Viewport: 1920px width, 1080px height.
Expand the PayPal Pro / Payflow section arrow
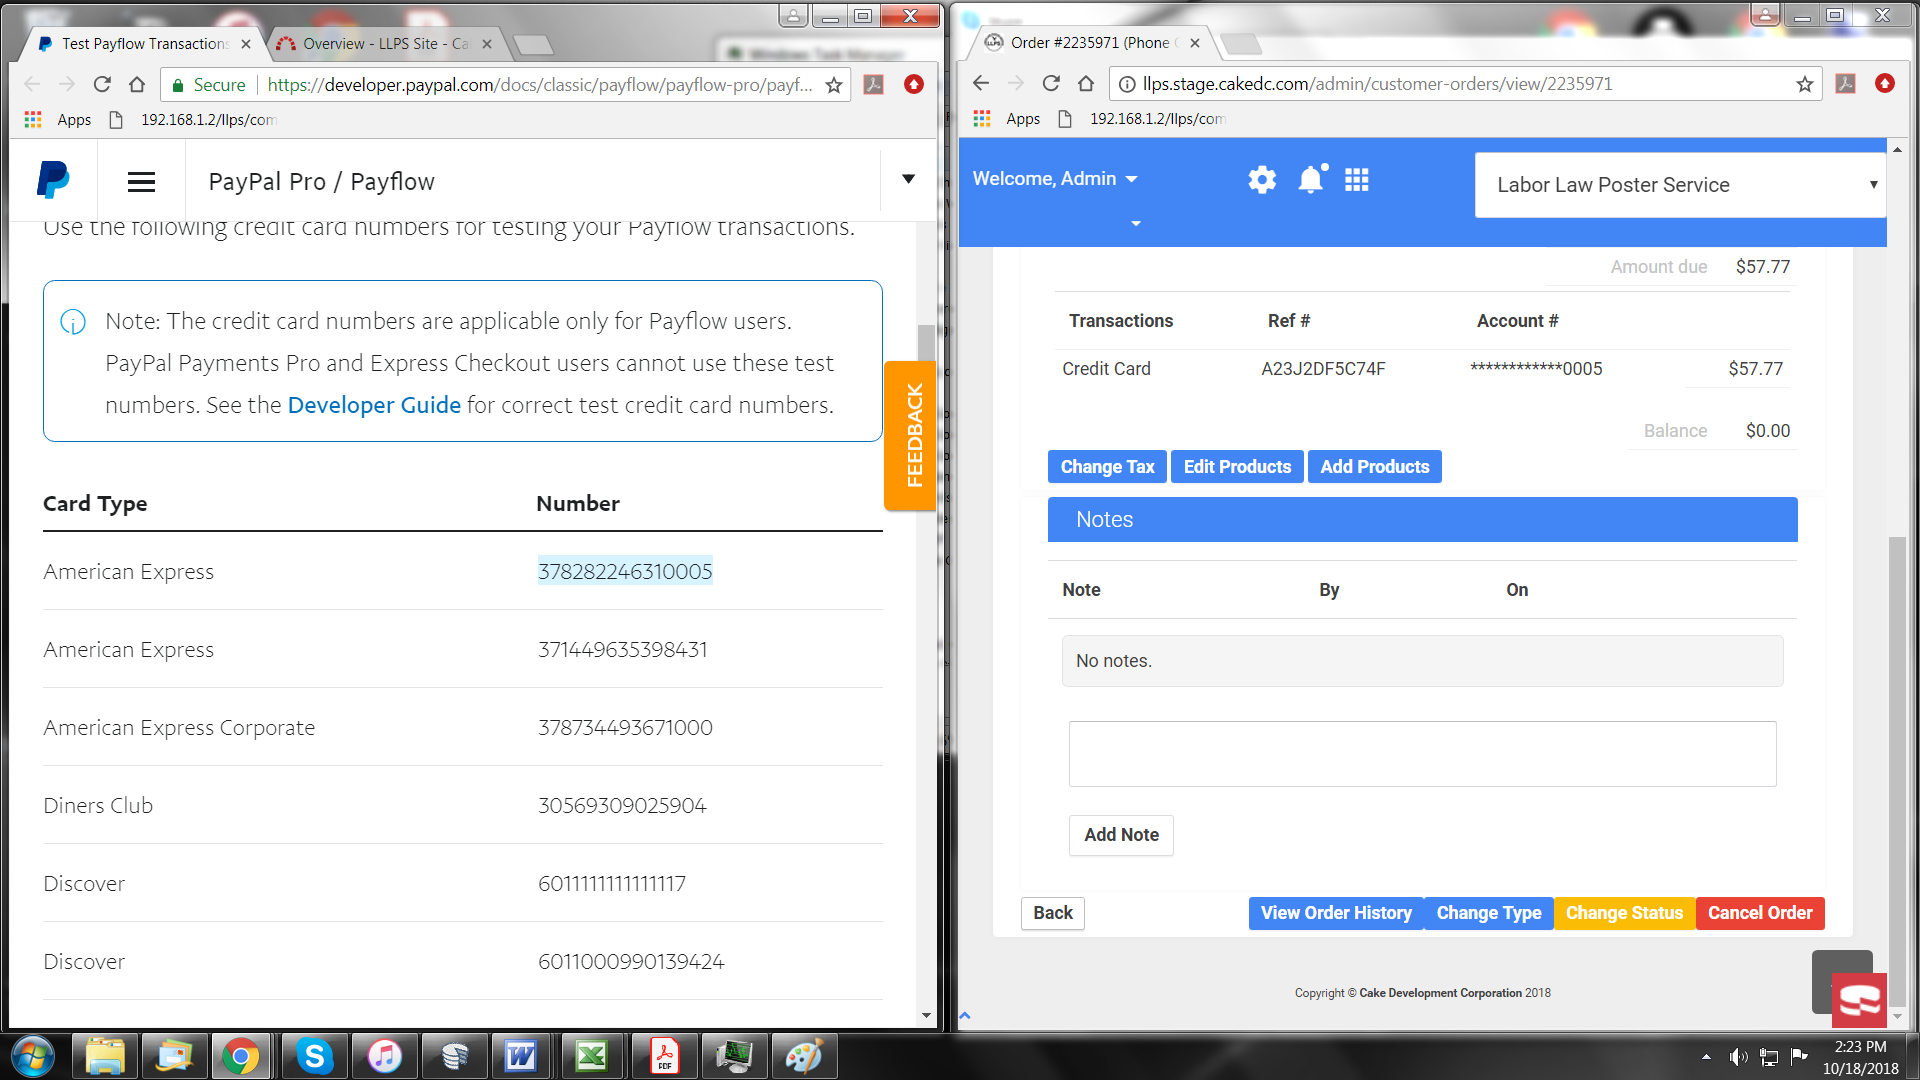(908, 180)
